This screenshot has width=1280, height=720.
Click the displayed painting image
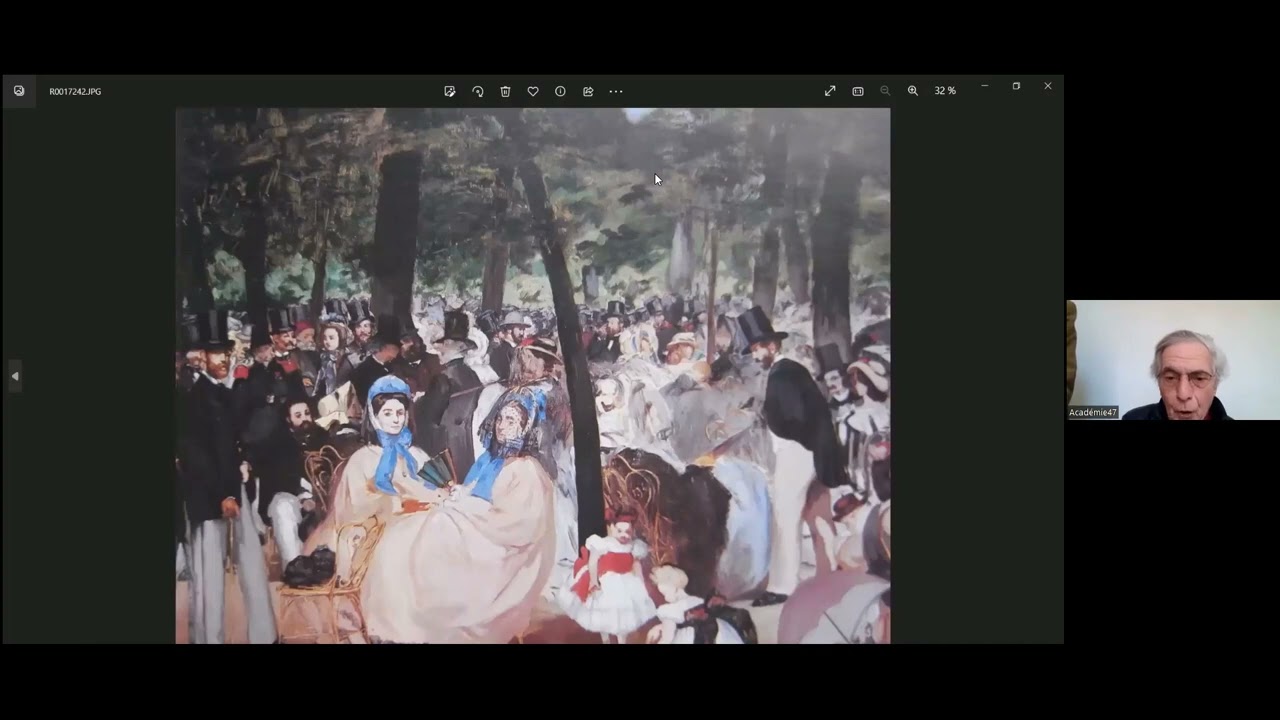pyautogui.click(x=533, y=375)
